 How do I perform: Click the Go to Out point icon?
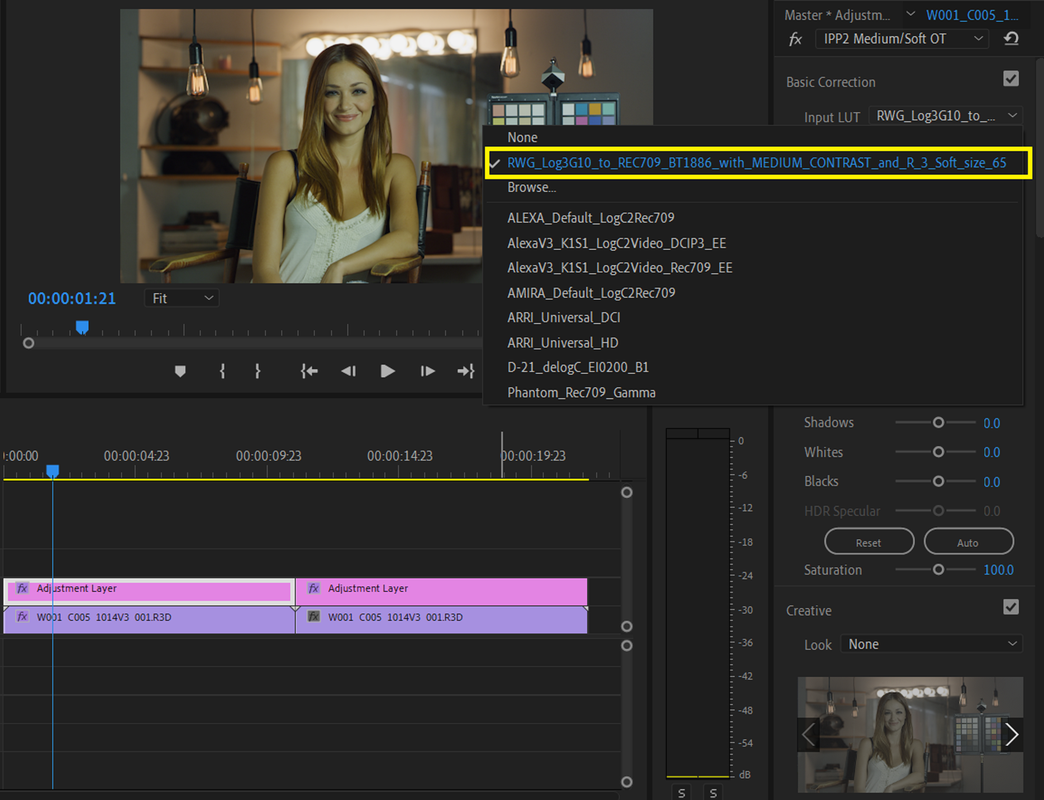click(466, 371)
